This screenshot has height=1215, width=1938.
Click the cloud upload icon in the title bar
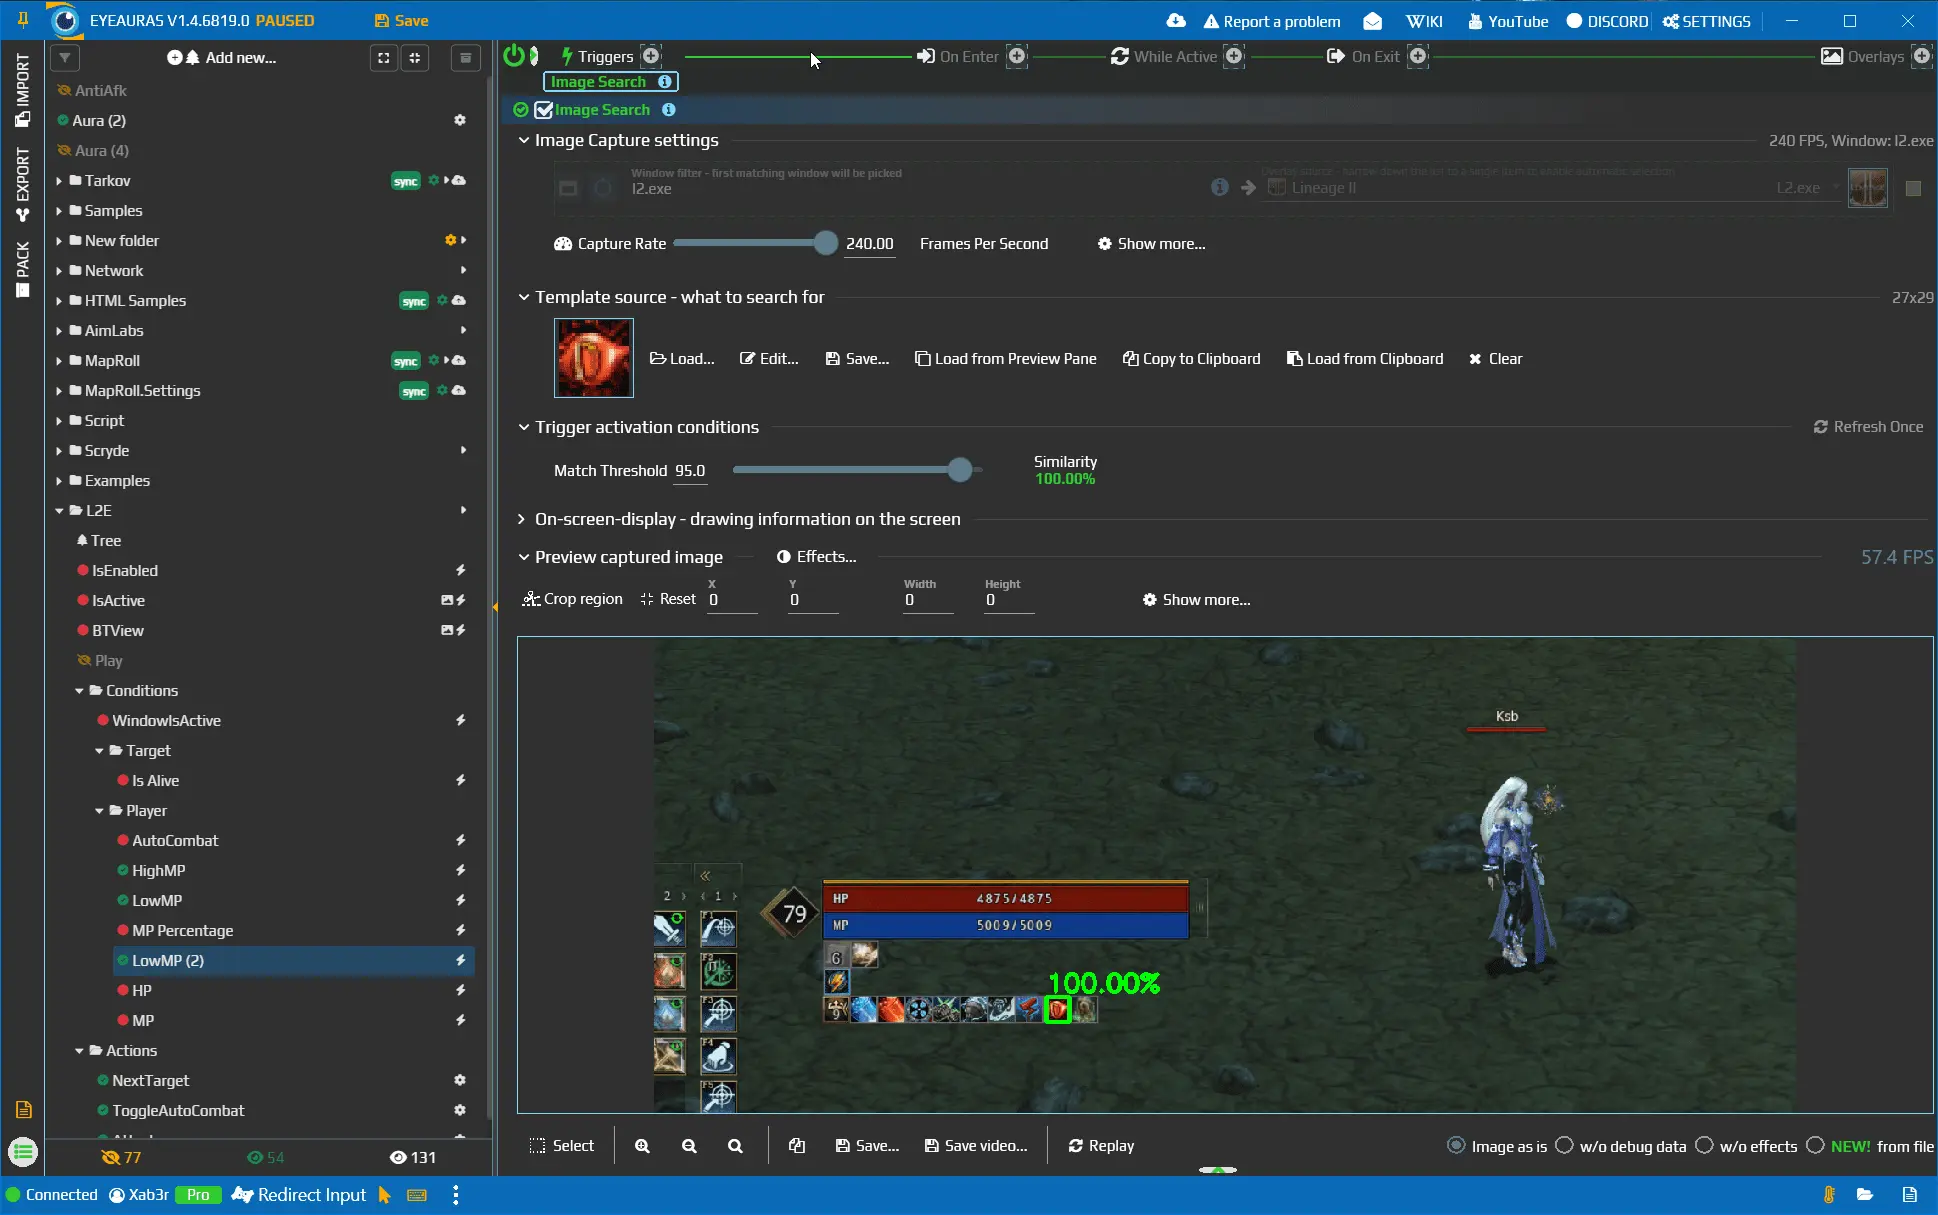pyautogui.click(x=1176, y=21)
